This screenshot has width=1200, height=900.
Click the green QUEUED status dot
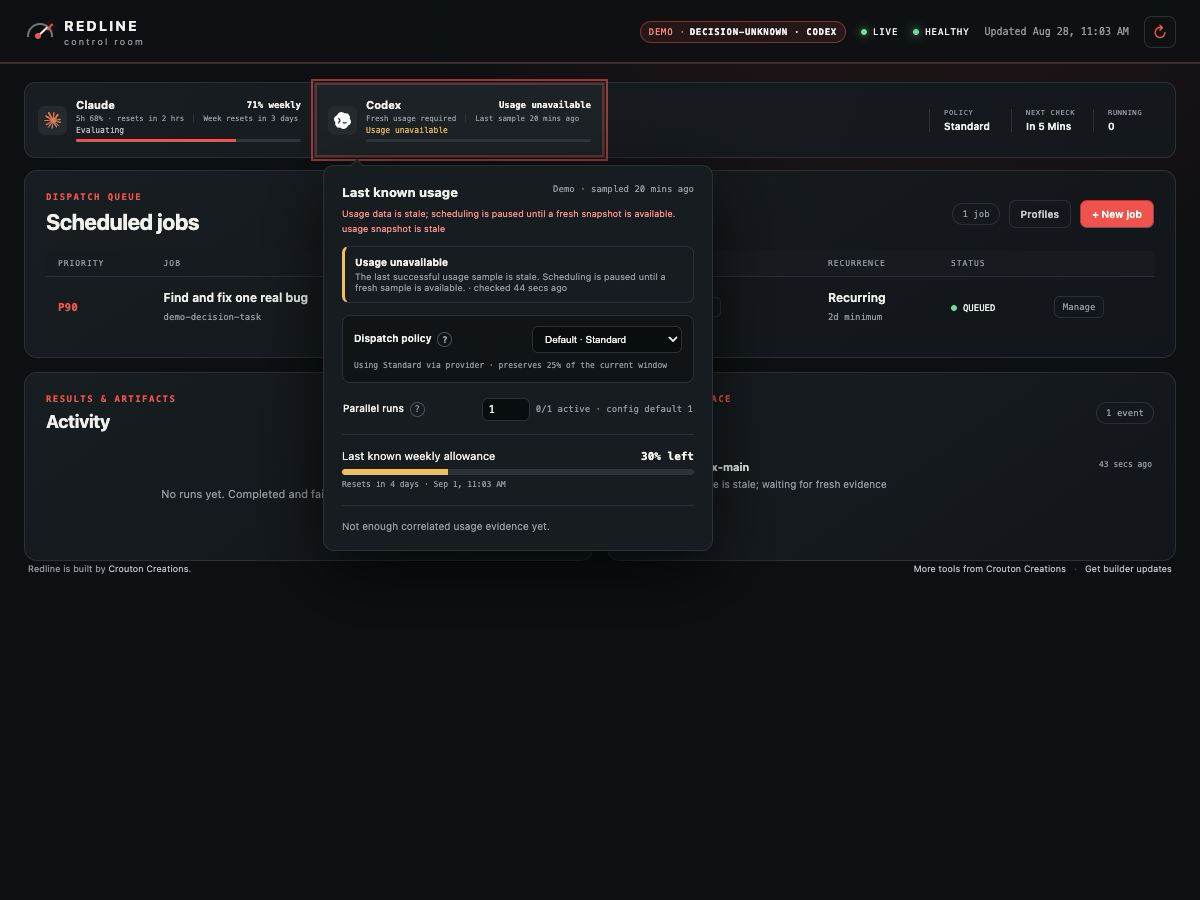tap(954, 308)
